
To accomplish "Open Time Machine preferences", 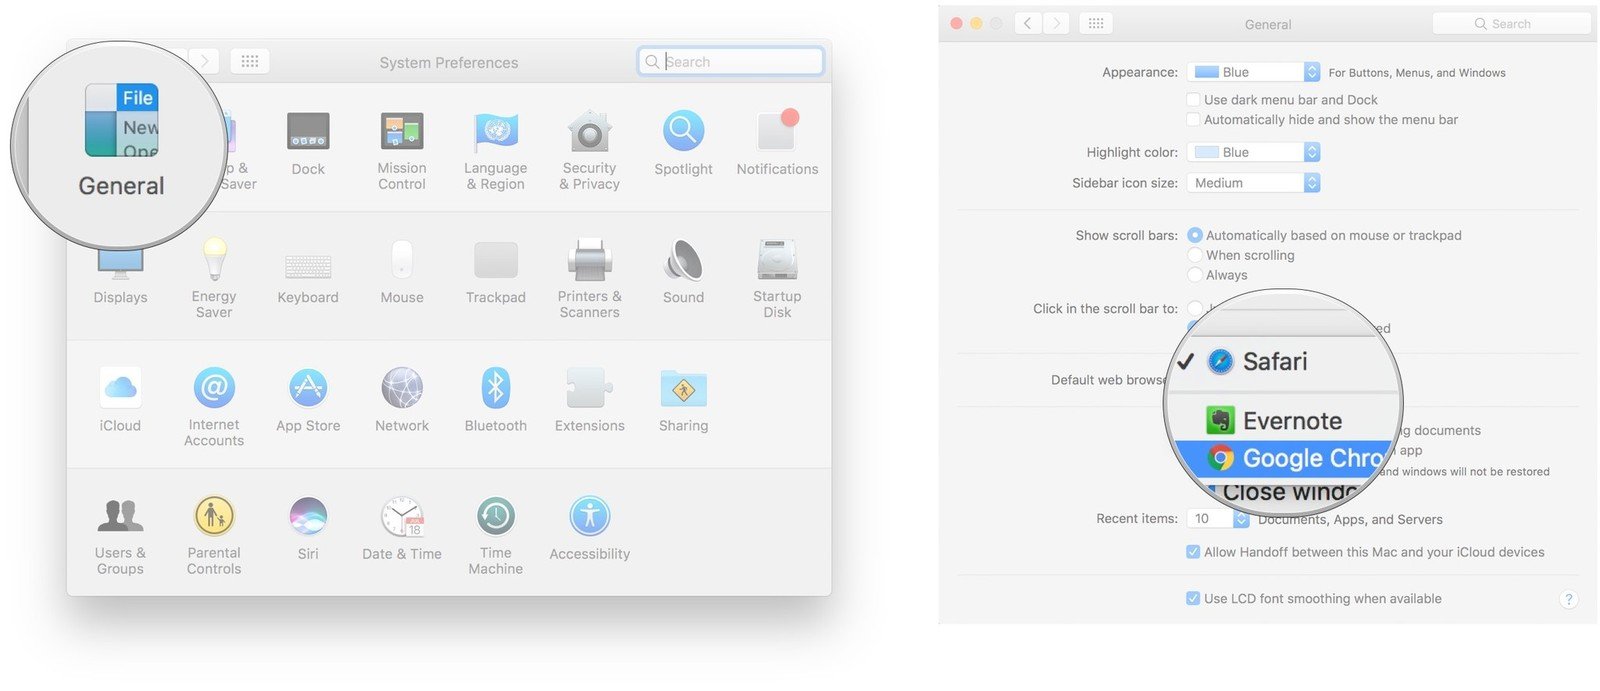I will point(496,535).
